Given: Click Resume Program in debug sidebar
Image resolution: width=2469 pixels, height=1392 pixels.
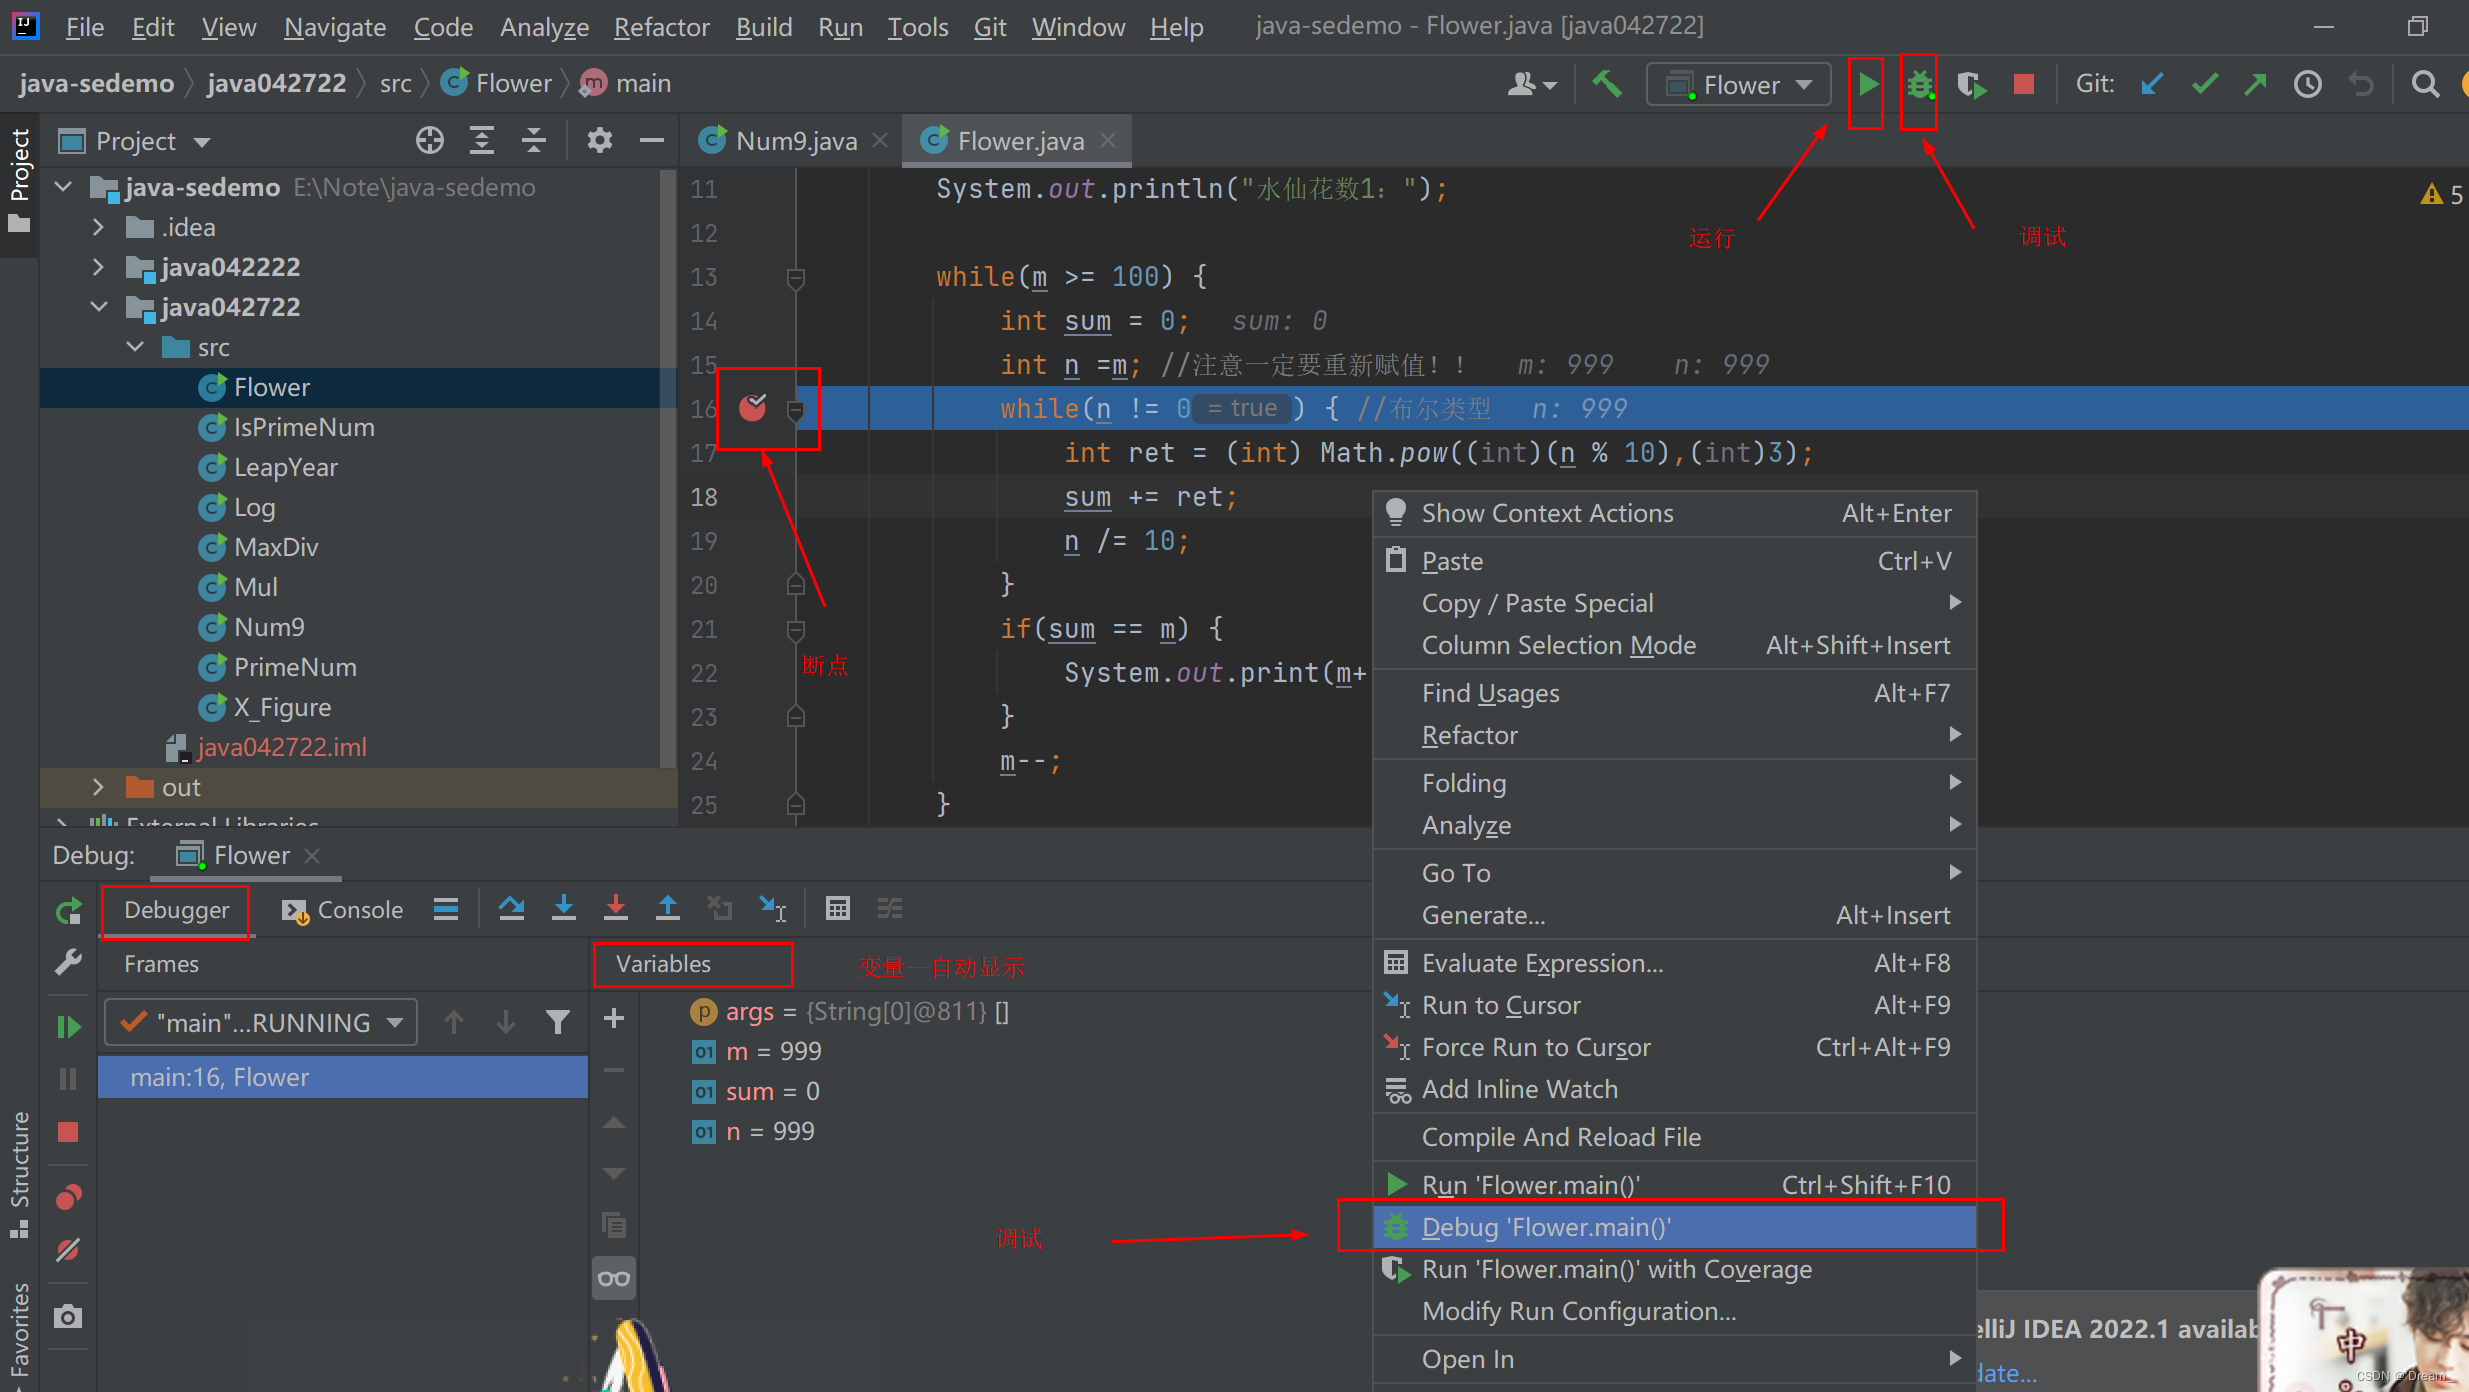Looking at the screenshot, I should pyautogui.click(x=68, y=1027).
